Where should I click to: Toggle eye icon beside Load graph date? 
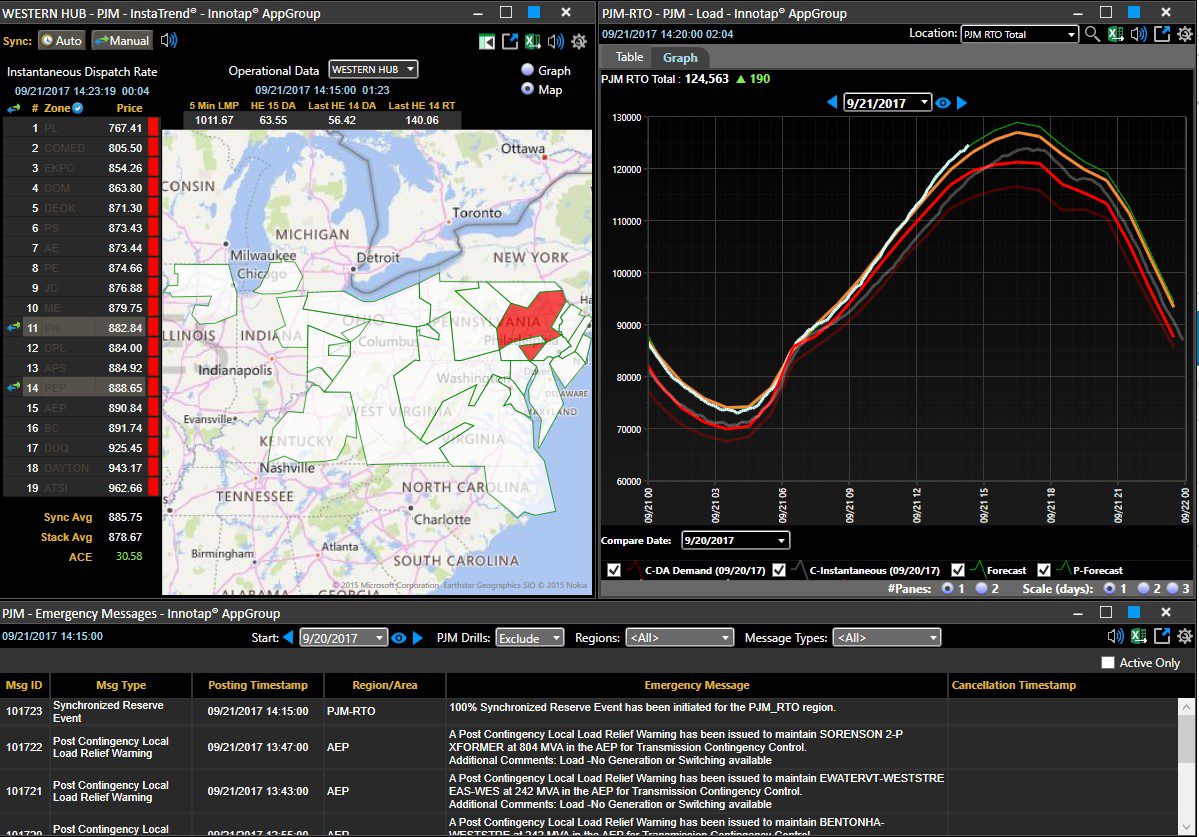point(943,103)
